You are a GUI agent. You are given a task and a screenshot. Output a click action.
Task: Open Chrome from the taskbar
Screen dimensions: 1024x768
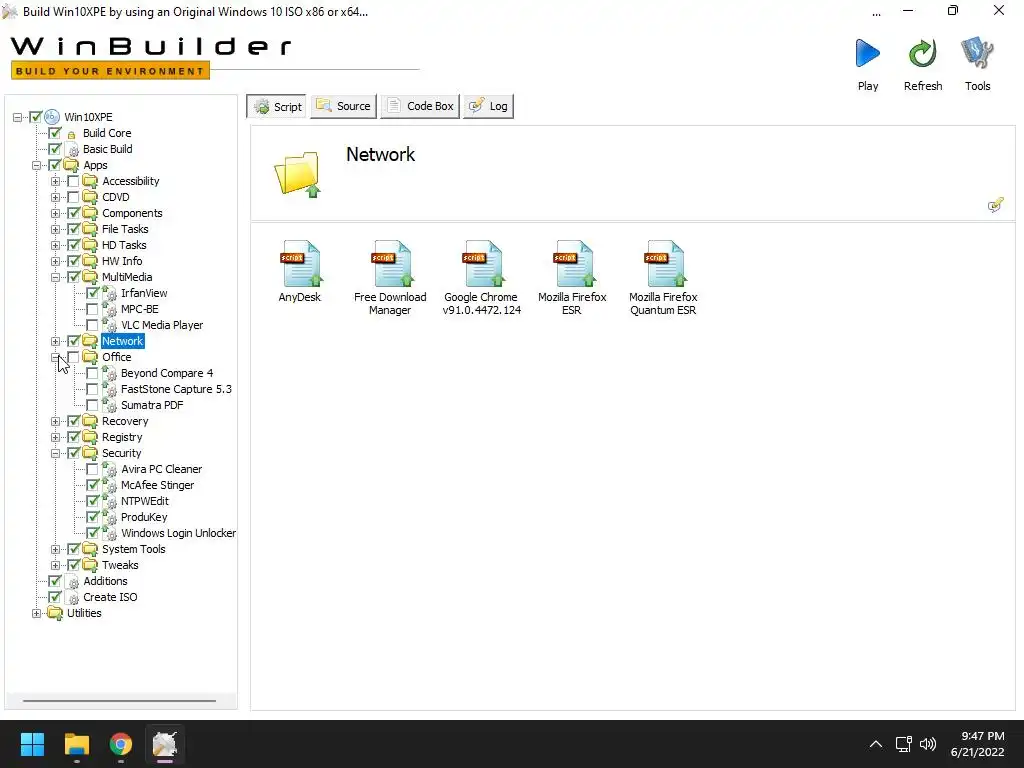[121, 744]
